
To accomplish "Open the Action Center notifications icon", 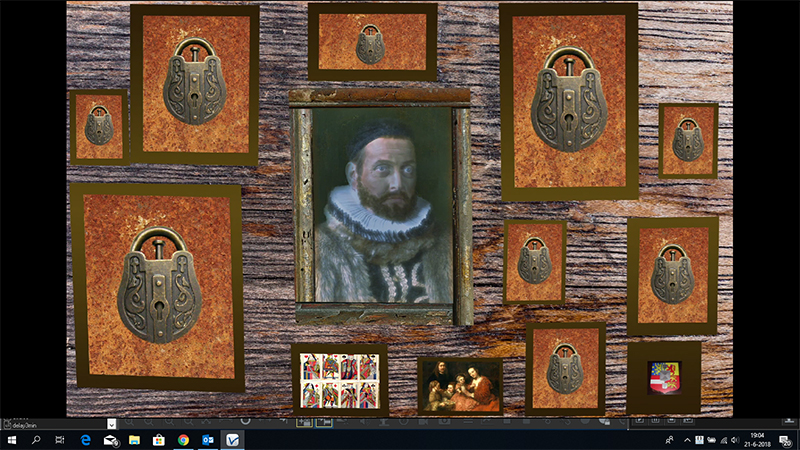I will (x=785, y=440).
